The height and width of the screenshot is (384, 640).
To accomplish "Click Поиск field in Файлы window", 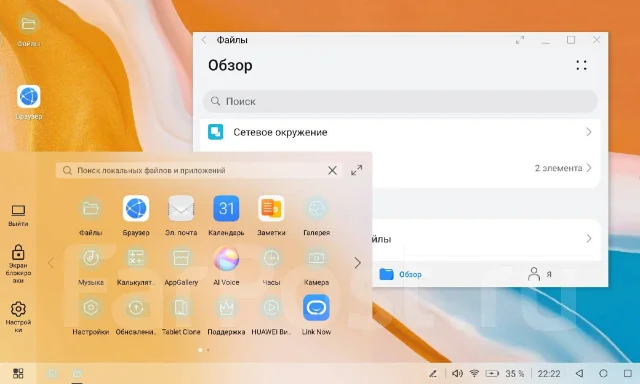I will pos(400,101).
